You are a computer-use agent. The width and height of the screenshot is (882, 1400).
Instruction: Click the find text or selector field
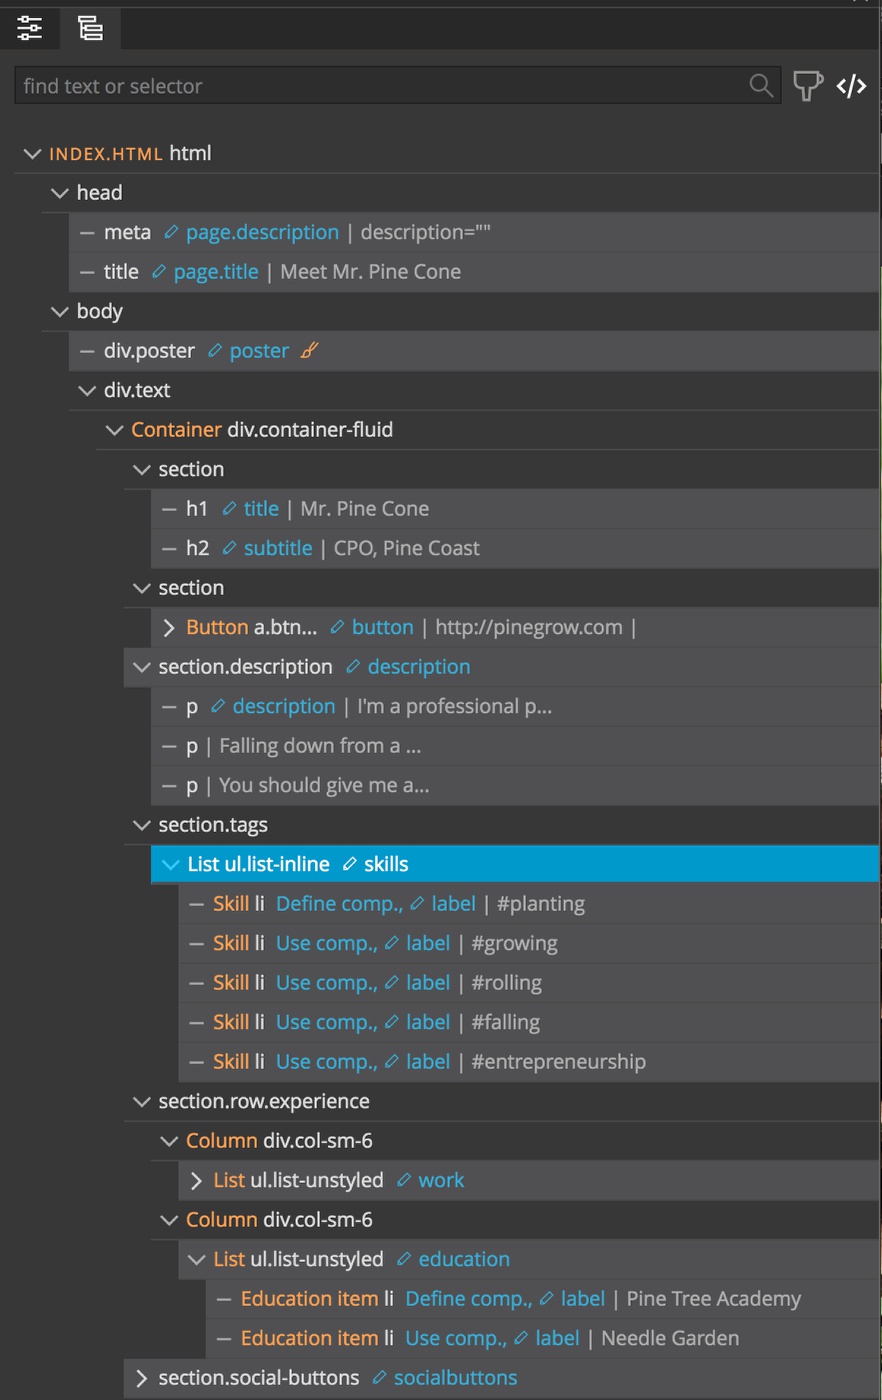pyautogui.click(x=397, y=86)
